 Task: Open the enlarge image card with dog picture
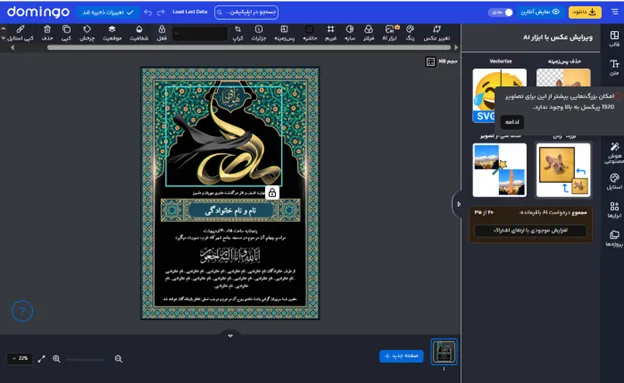pos(563,170)
